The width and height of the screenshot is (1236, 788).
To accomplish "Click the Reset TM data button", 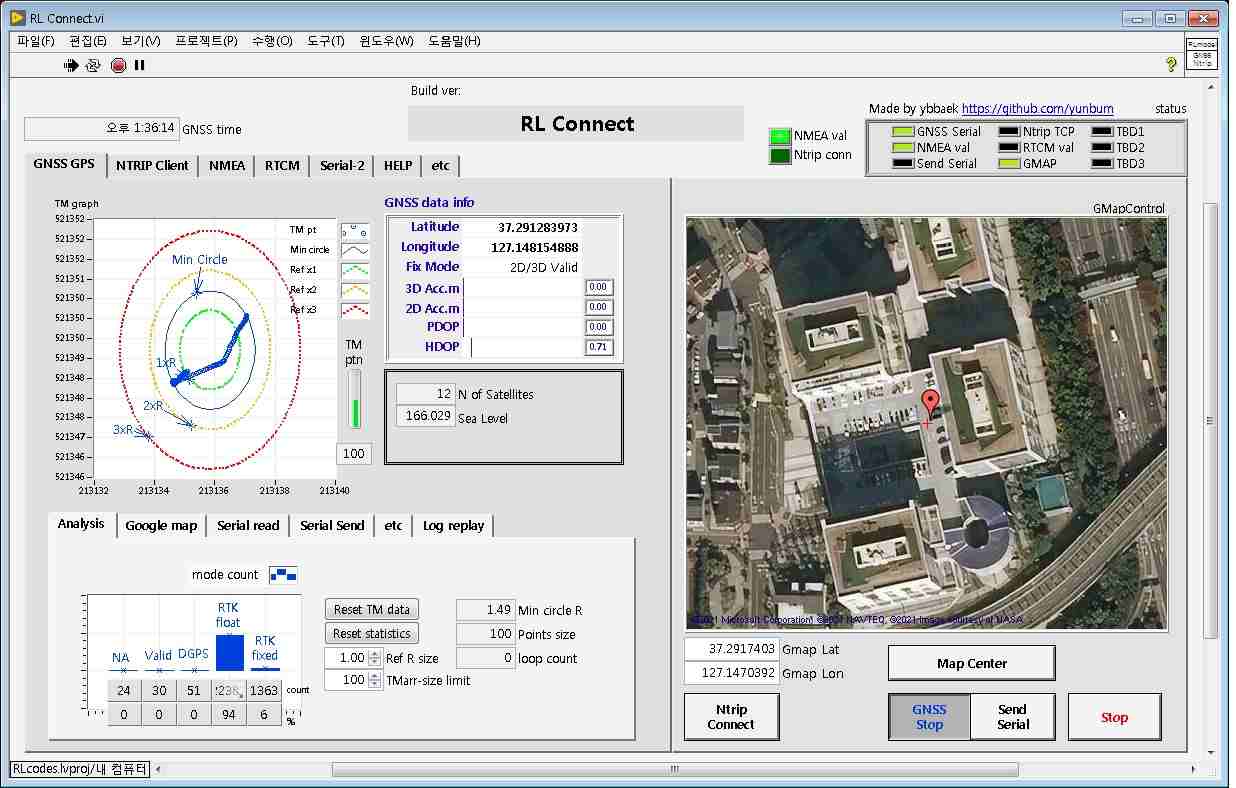I will coord(372,610).
